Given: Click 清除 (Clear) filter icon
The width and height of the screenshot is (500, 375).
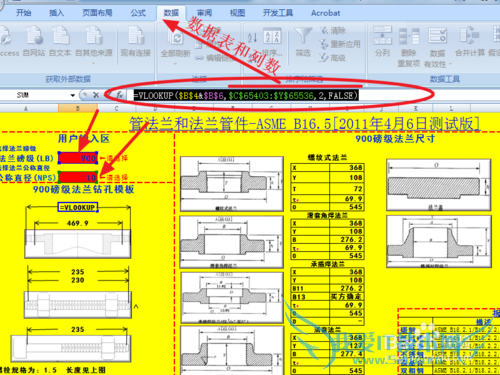Looking at the screenshot, I should coord(332,31).
